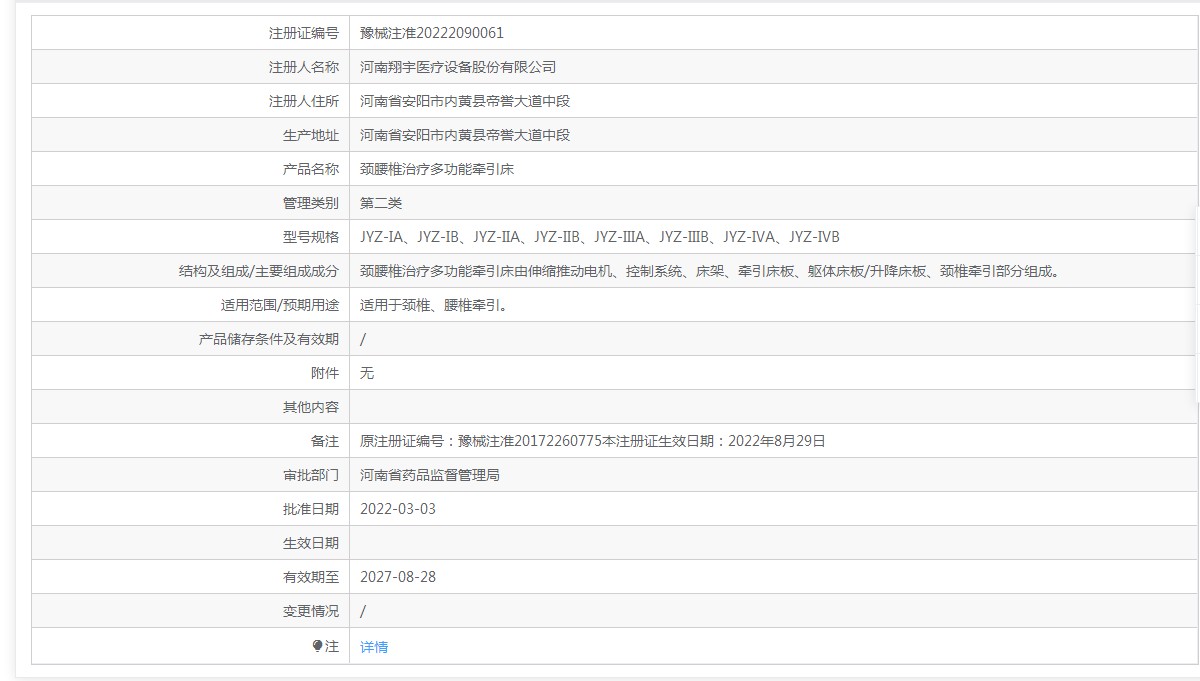
Task: Select approving authority 河南省药品监督管理局
Action: pyautogui.click(x=430, y=475)
